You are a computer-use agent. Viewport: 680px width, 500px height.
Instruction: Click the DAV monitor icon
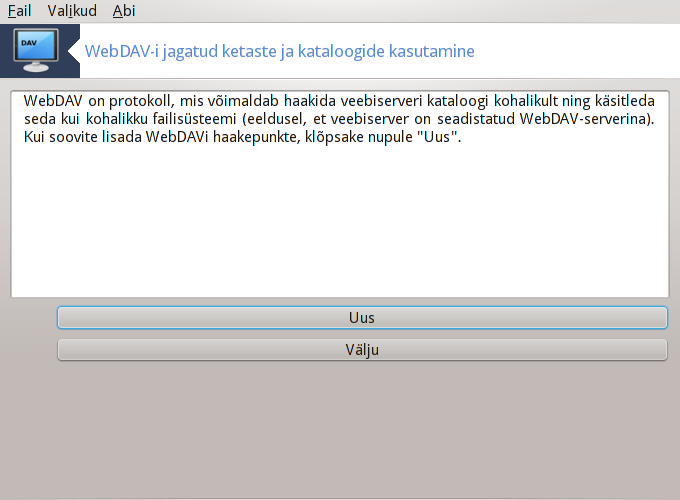point(36,50)
